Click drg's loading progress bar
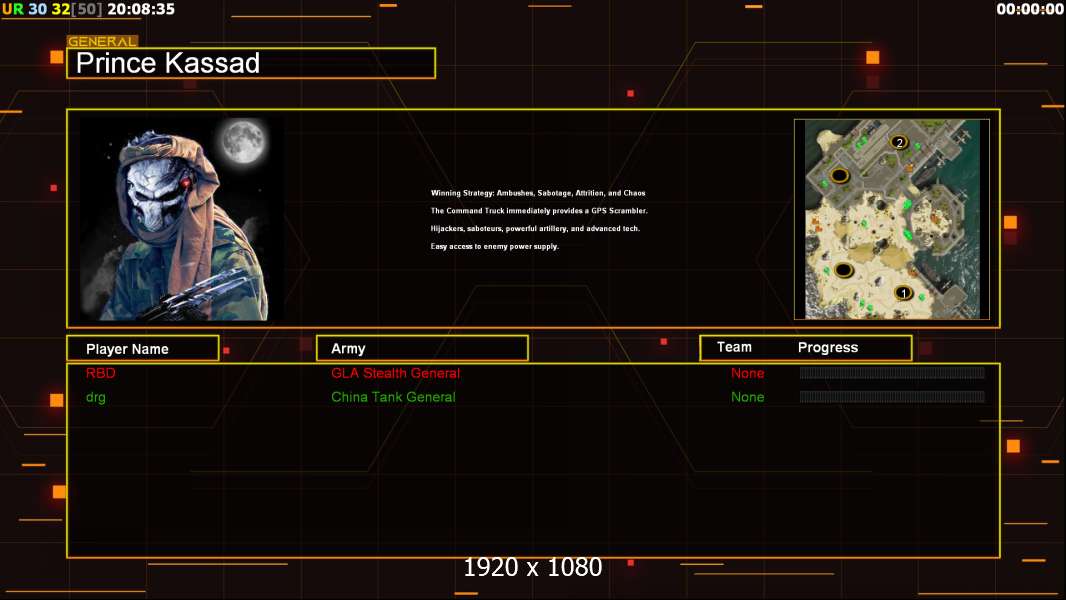 point(892,397)
